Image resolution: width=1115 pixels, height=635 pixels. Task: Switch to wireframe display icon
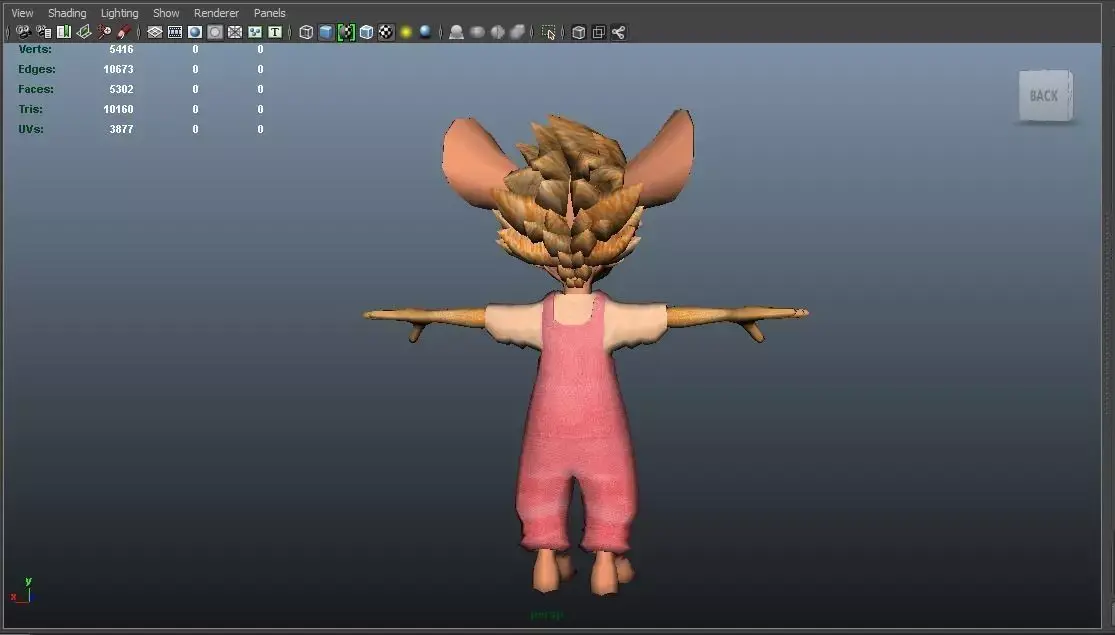(307, 32)
